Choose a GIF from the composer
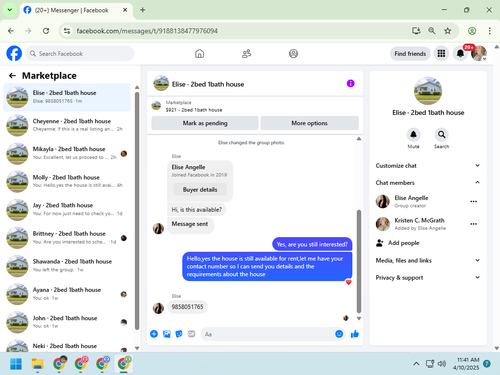 pos(191,334)
